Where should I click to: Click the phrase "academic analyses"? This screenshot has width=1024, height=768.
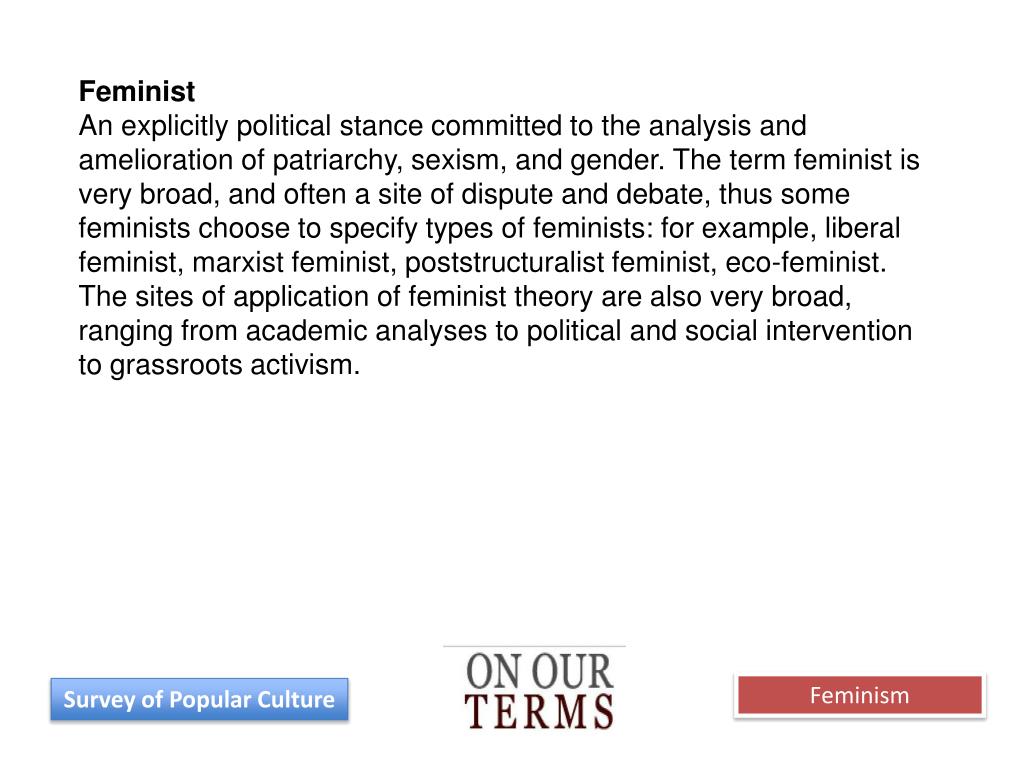(x=366, y=331)
